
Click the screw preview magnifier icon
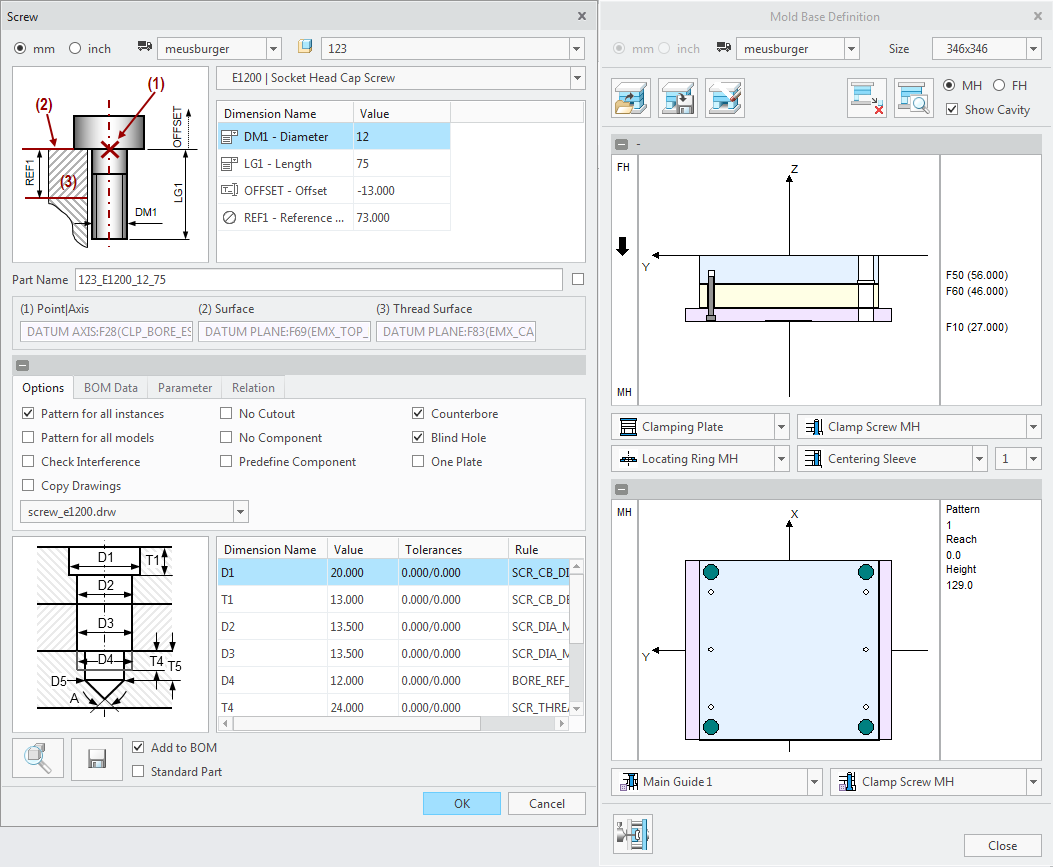[38, 758]
